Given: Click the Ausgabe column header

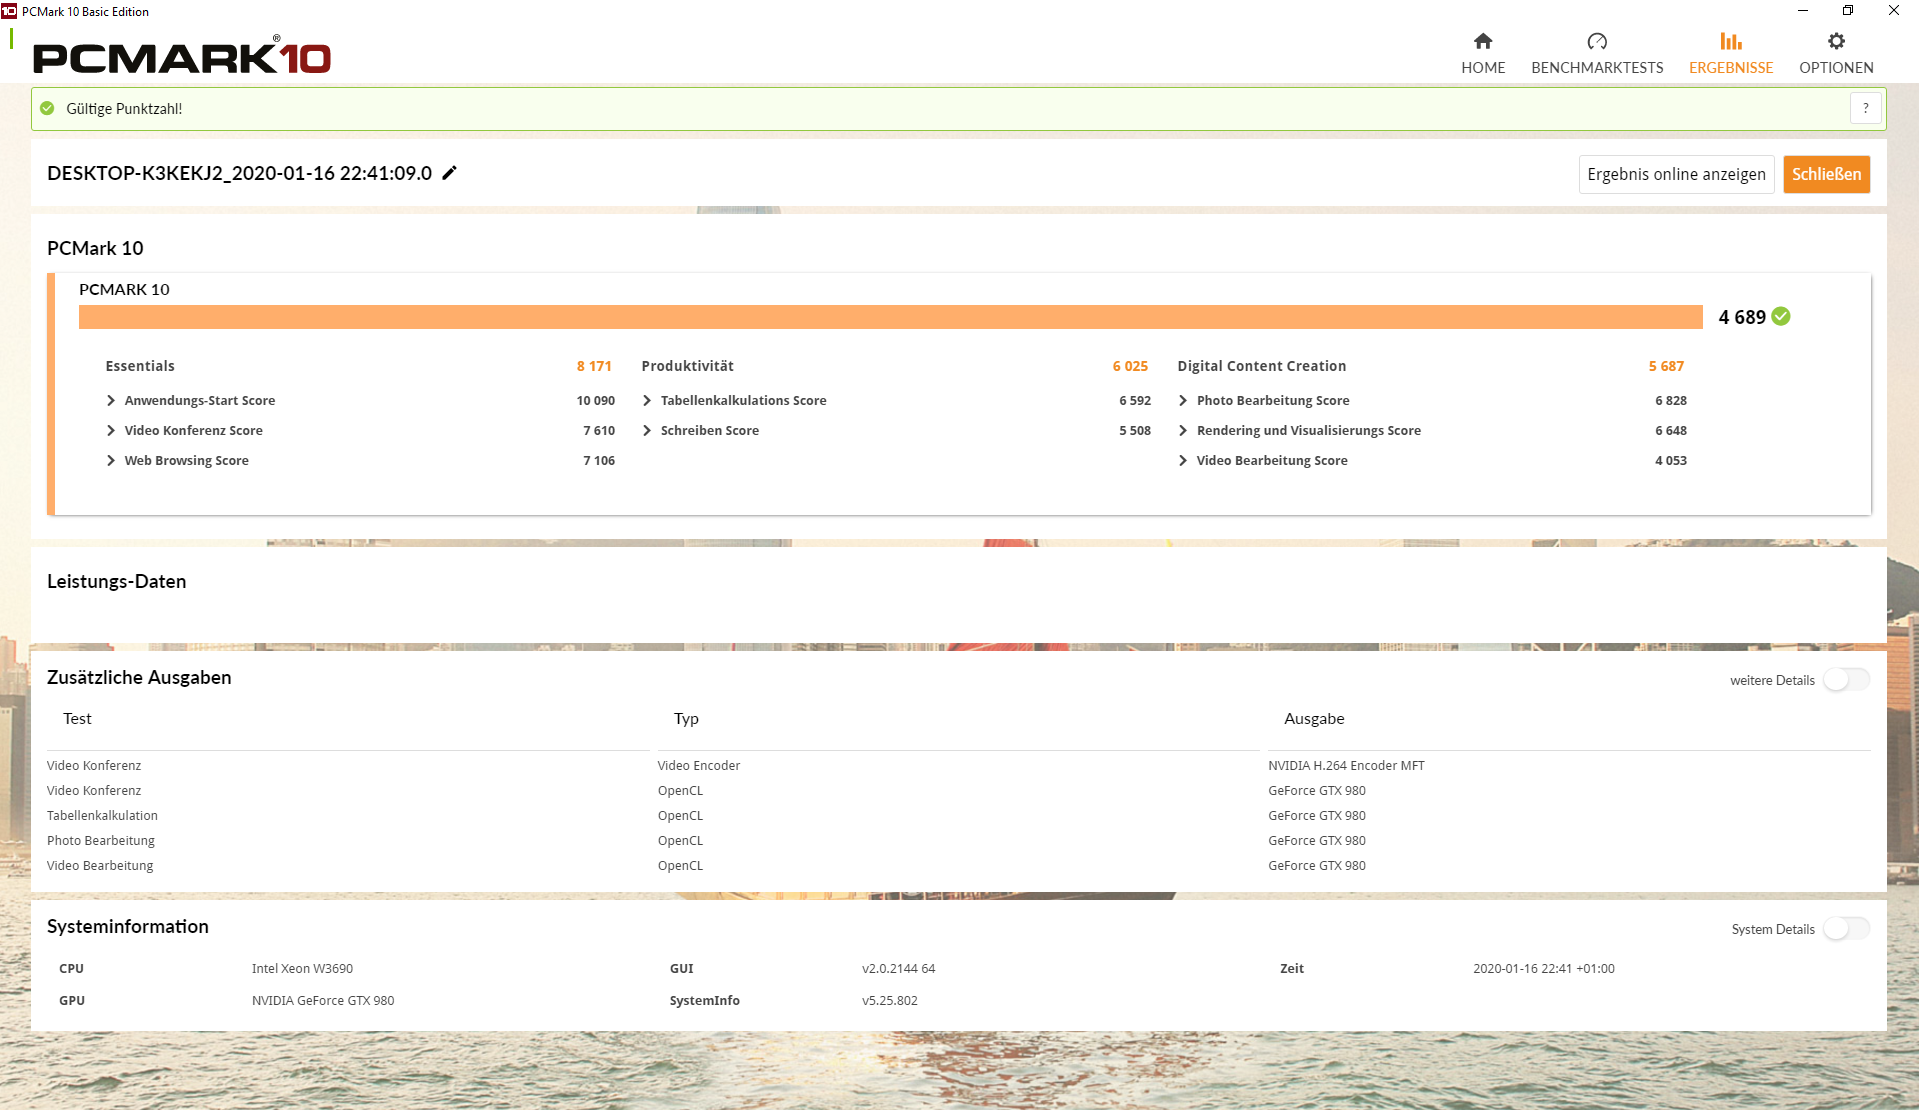Looking at the screenshot, I should [1314, 718].
